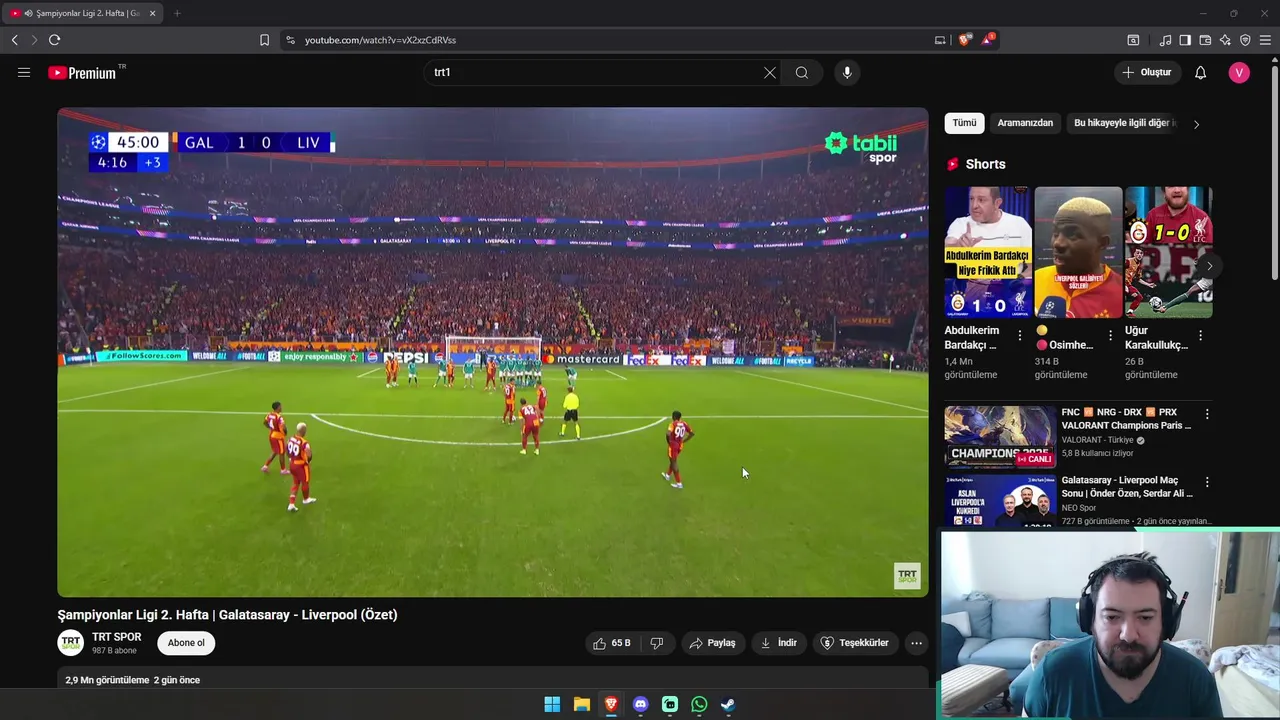The image size is (1280, 720).
Task: Select the Aramanızdan filter chip
Action: tap(1025, 123)
